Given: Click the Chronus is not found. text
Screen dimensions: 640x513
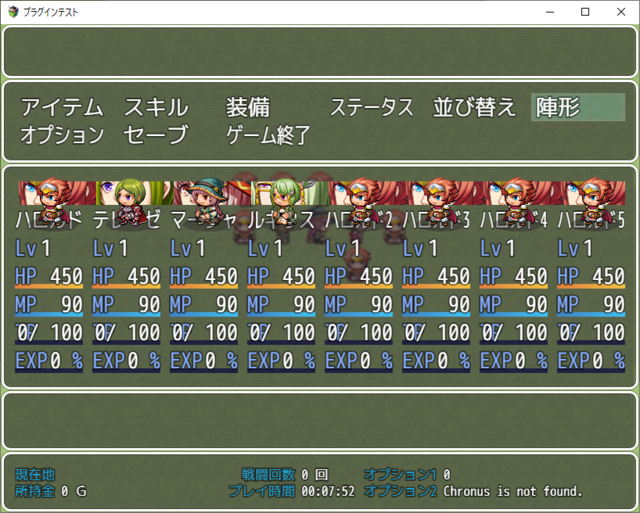Looking at the screenshot, I should 513,491.
